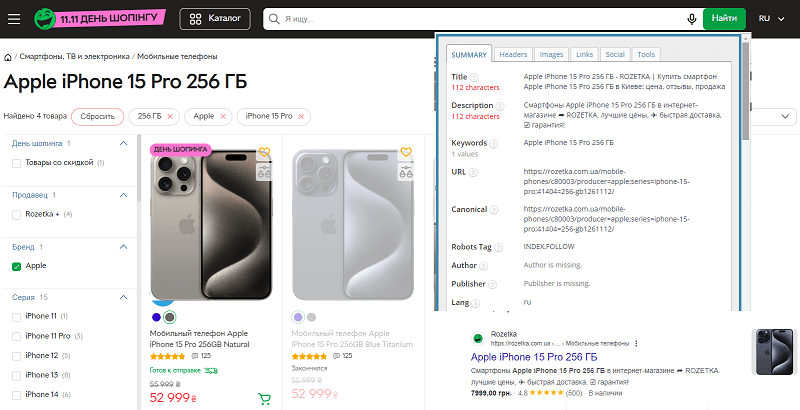Open Google result Apple iPhone 15 Pro 256 ГБ

pos(534,357)
